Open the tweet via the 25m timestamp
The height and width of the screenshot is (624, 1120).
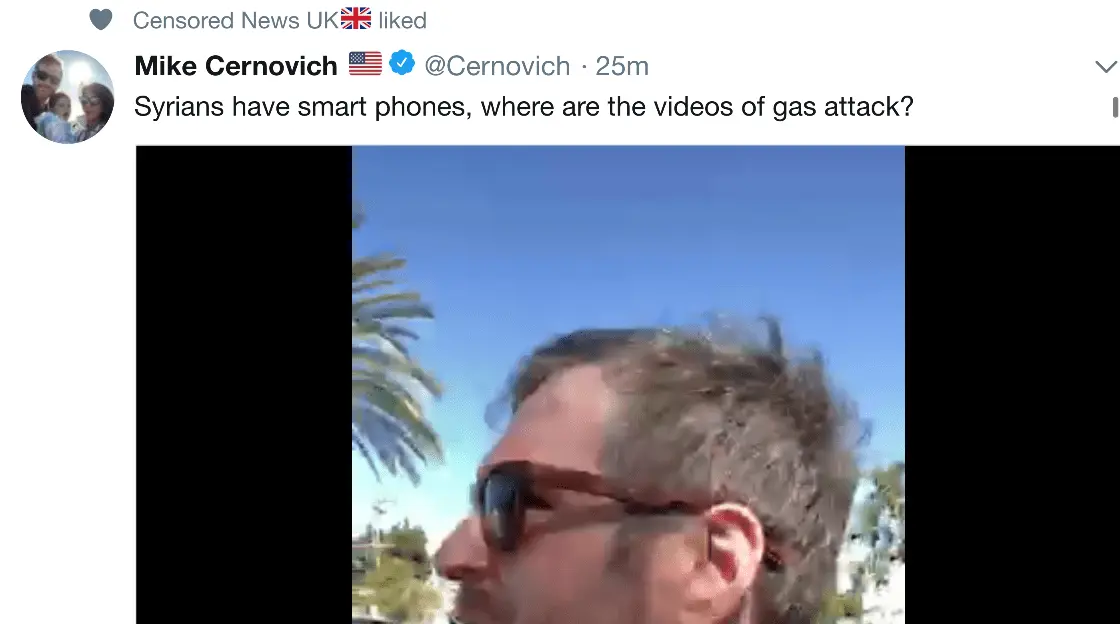621,66
